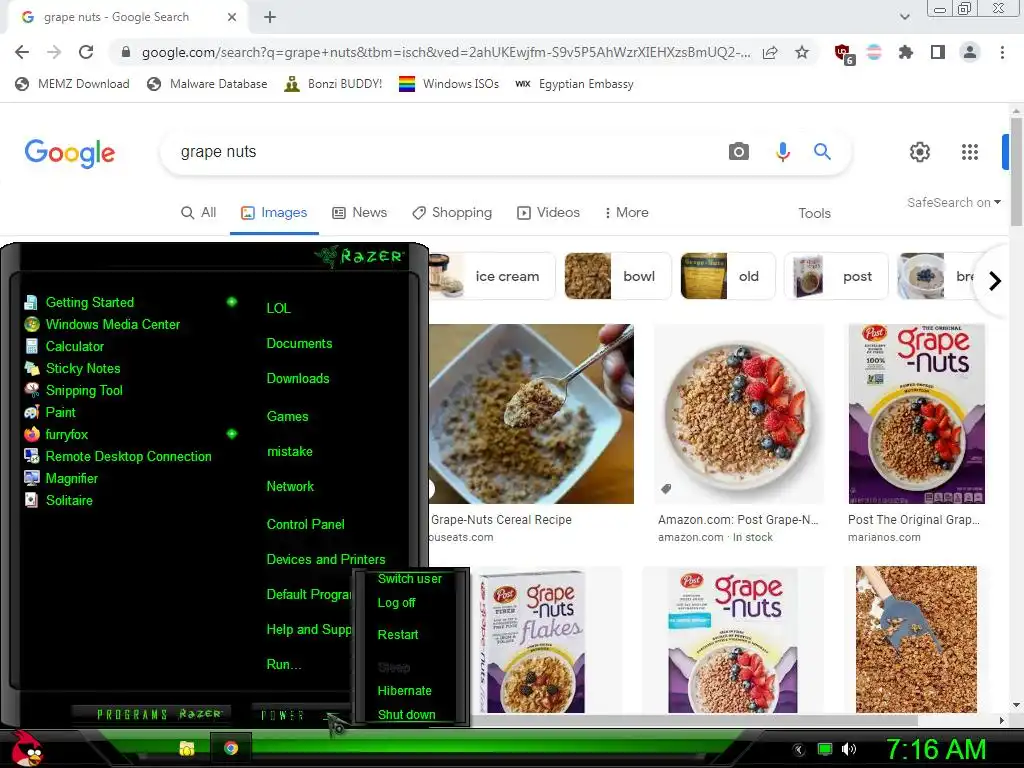Viewport: 1024px width, 768px height.
Task: Click inside the grape nuts search field
Action: [444, 152]
